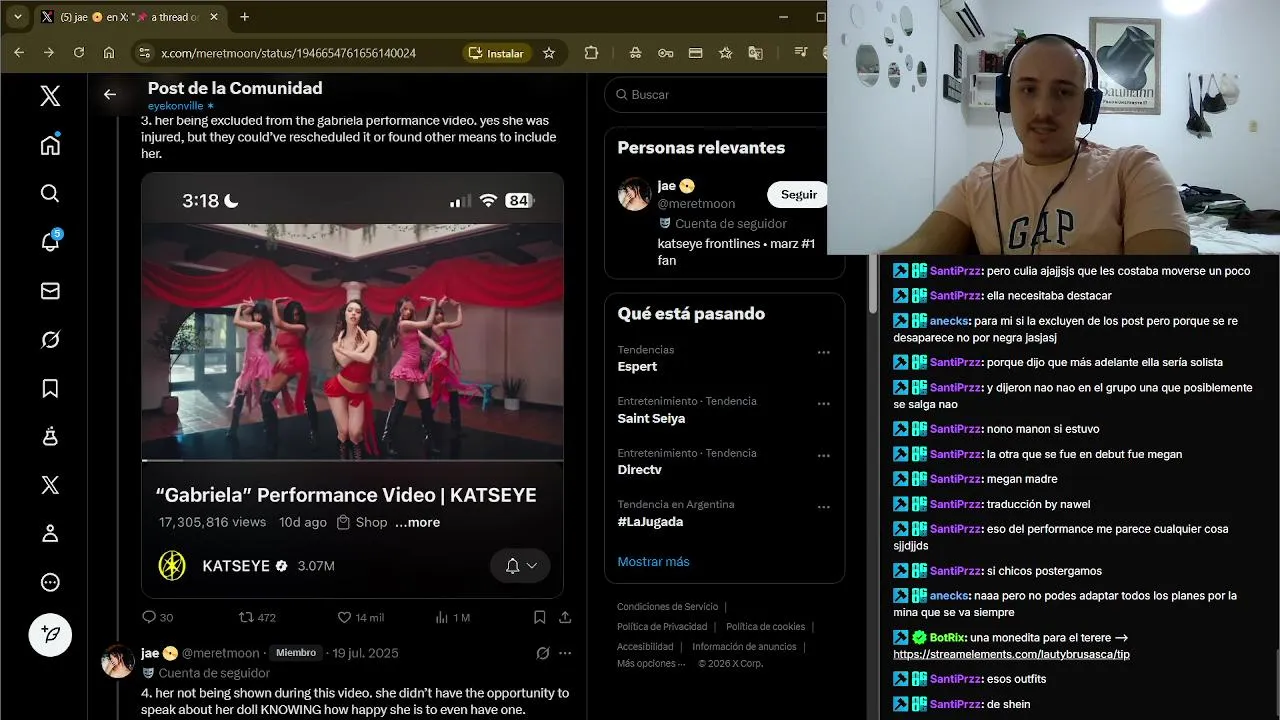This screenshot has height=720, width=1280.
Task: Open Notifications bell with badge 5
Action: tap(50, 241)
